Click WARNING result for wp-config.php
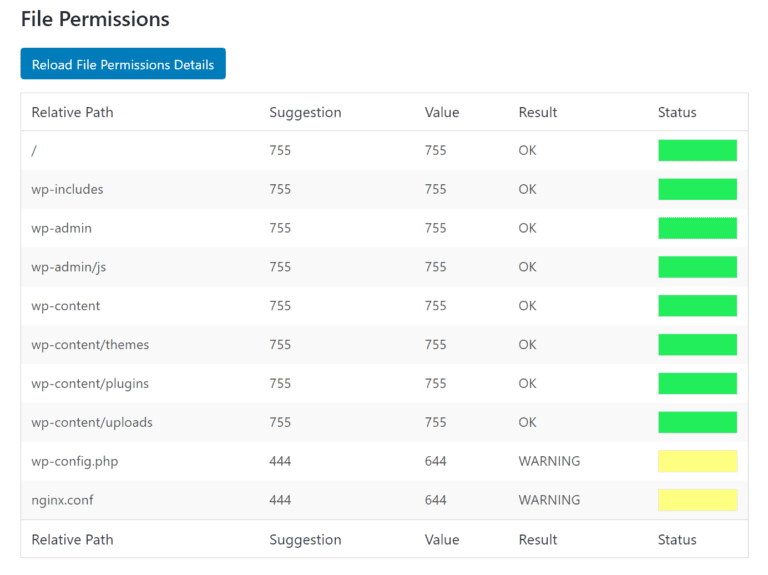768x575 pixels. [549, 461]
